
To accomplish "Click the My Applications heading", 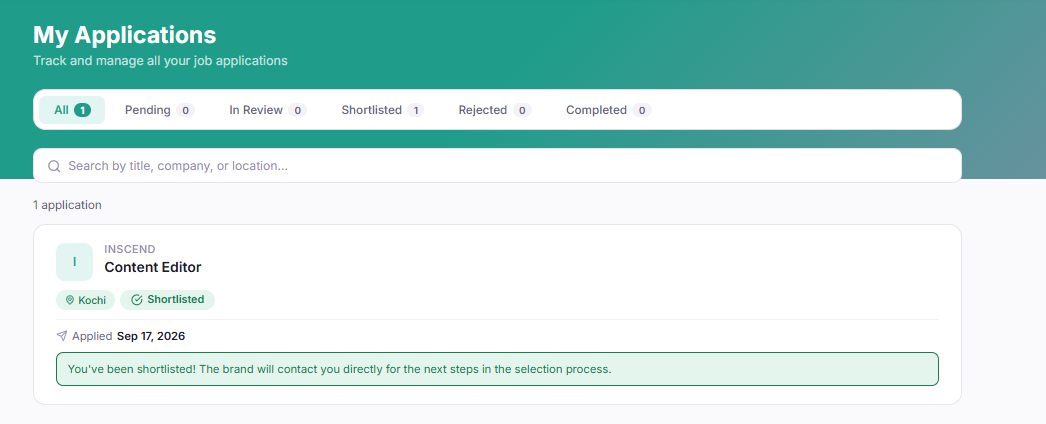I will pos(125,35).
